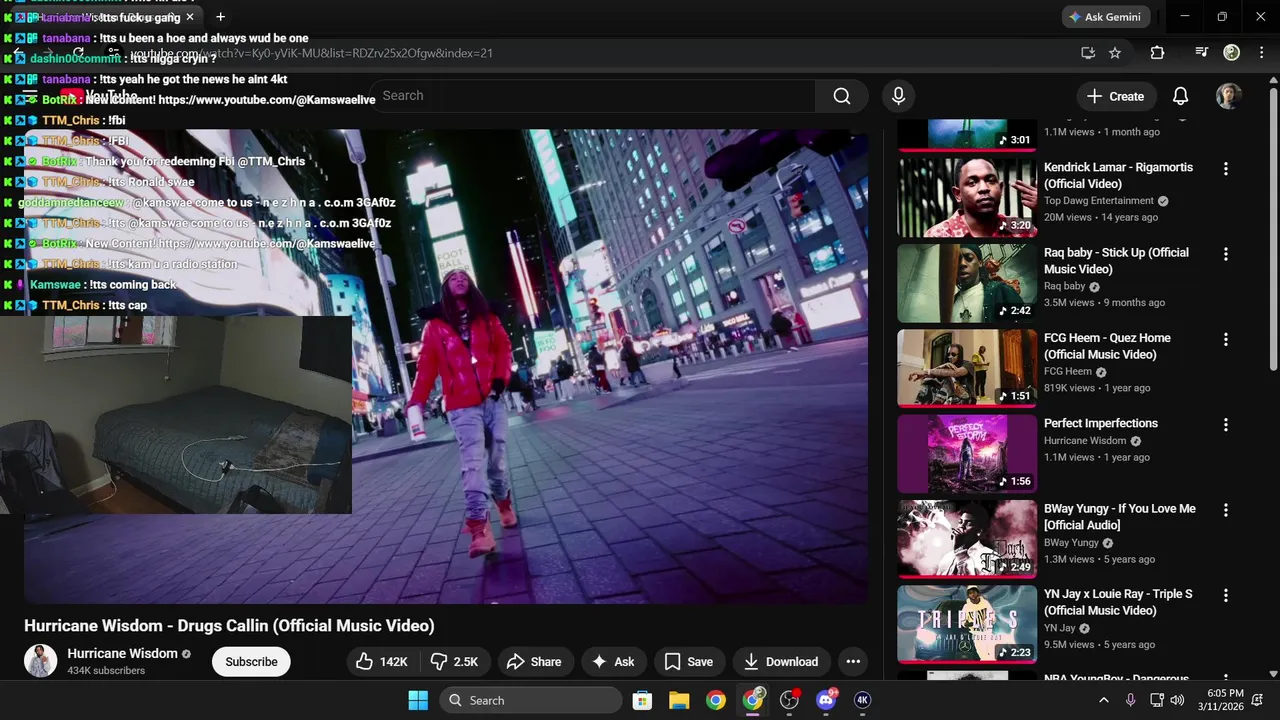Viewport: 1280px width, 720px height.
Task: Click the install/cast icon in the address bar
Action: (1088, 53)
